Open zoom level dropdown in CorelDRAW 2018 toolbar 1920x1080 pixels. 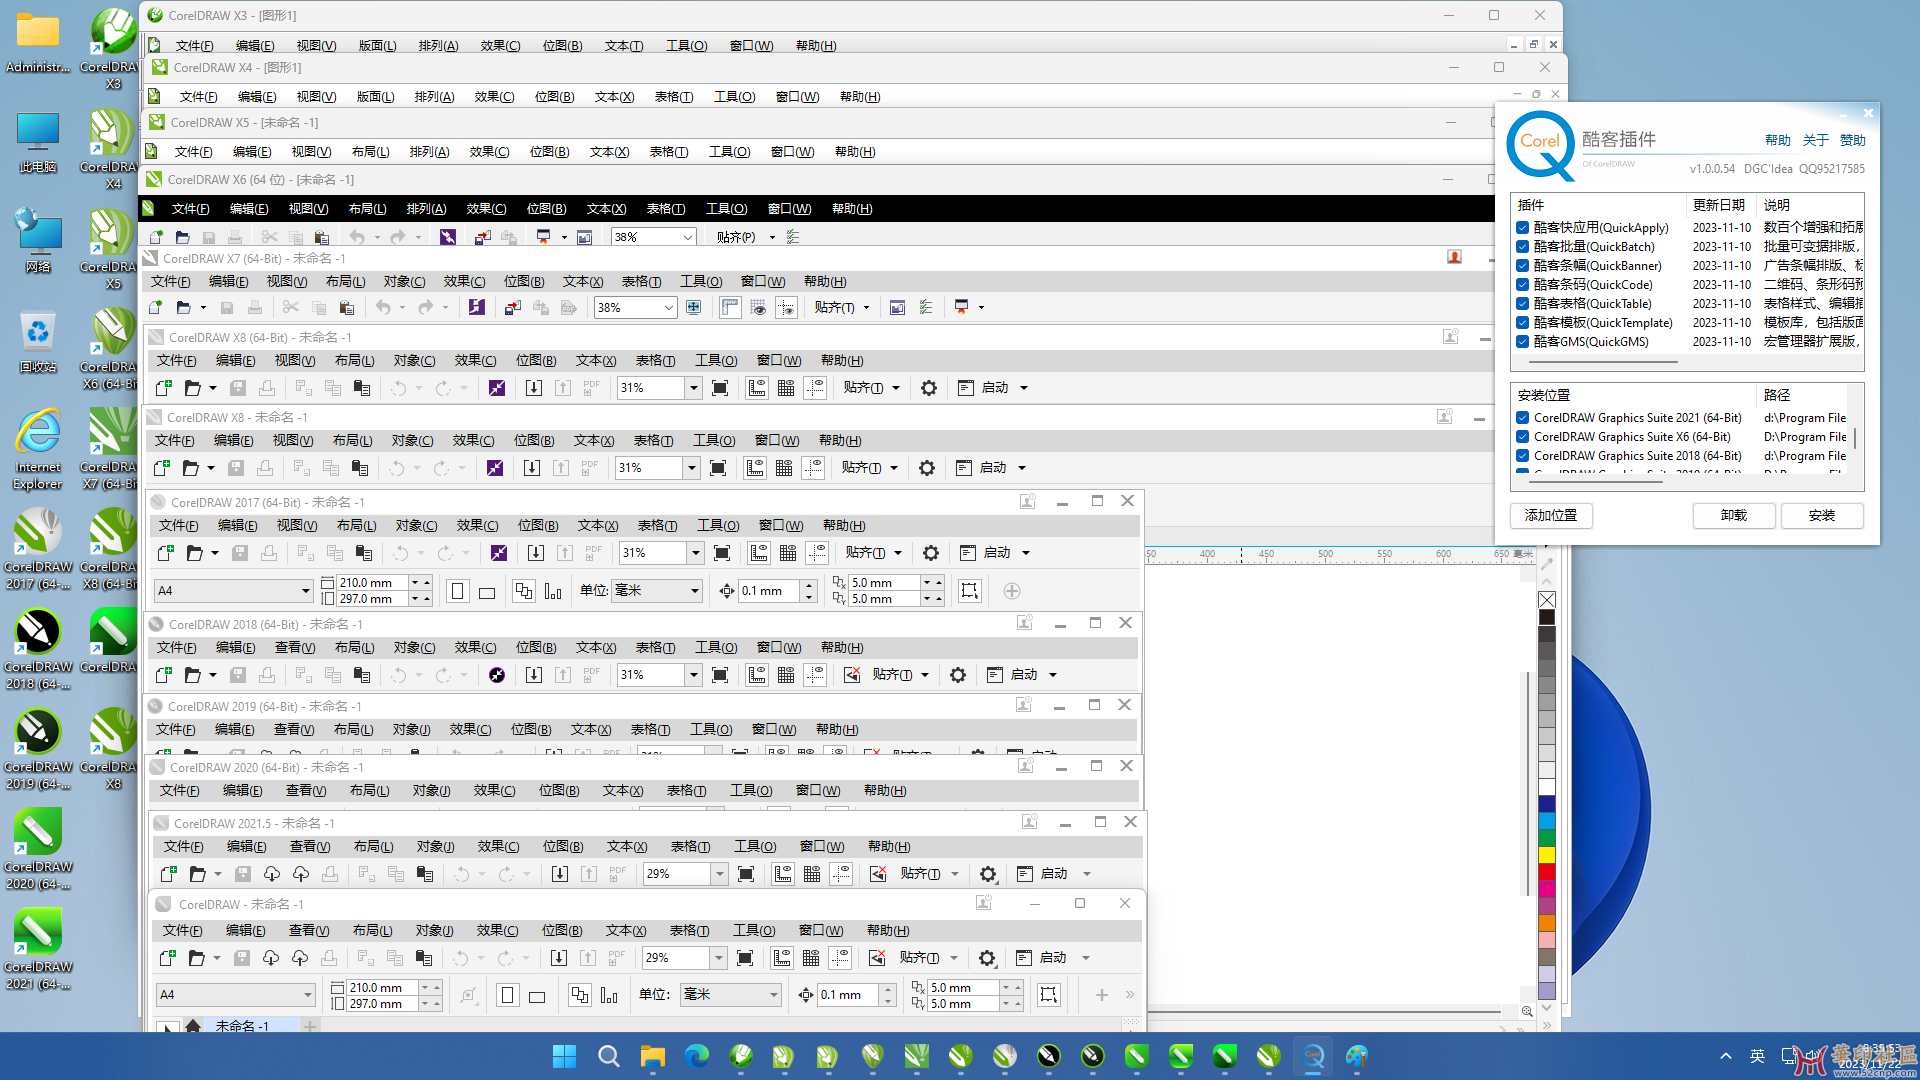692,675
